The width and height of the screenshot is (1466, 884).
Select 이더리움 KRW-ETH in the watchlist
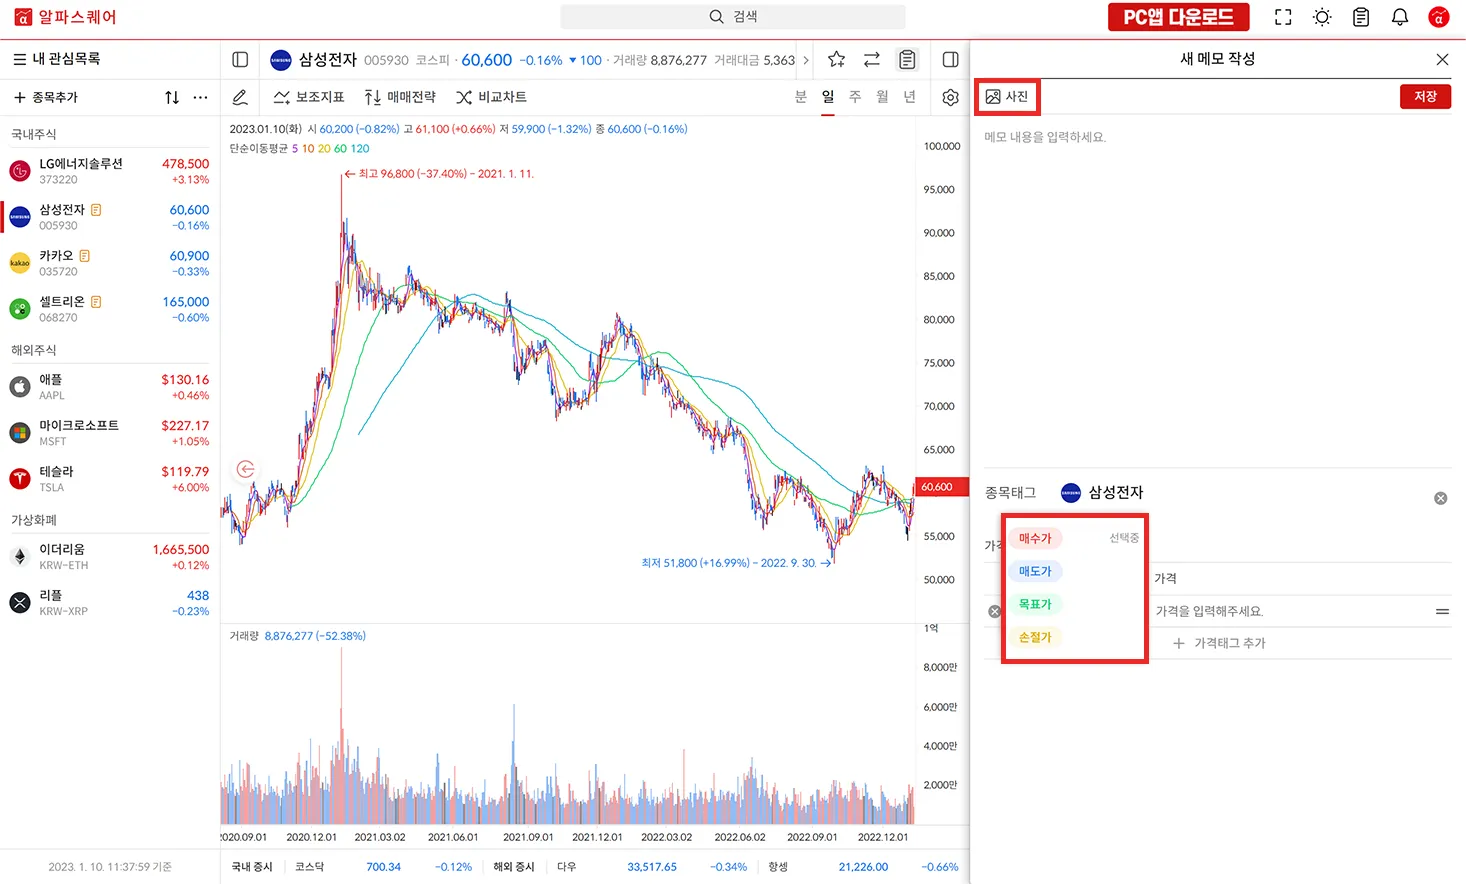(110, 557)
